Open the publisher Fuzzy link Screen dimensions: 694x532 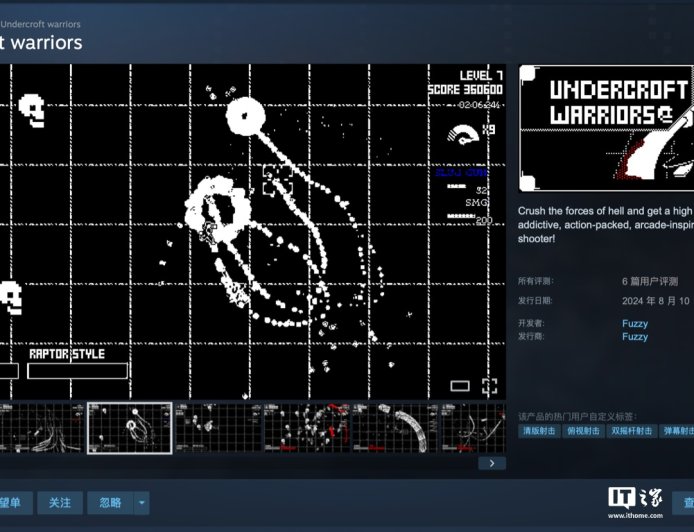tap(635, 337)
